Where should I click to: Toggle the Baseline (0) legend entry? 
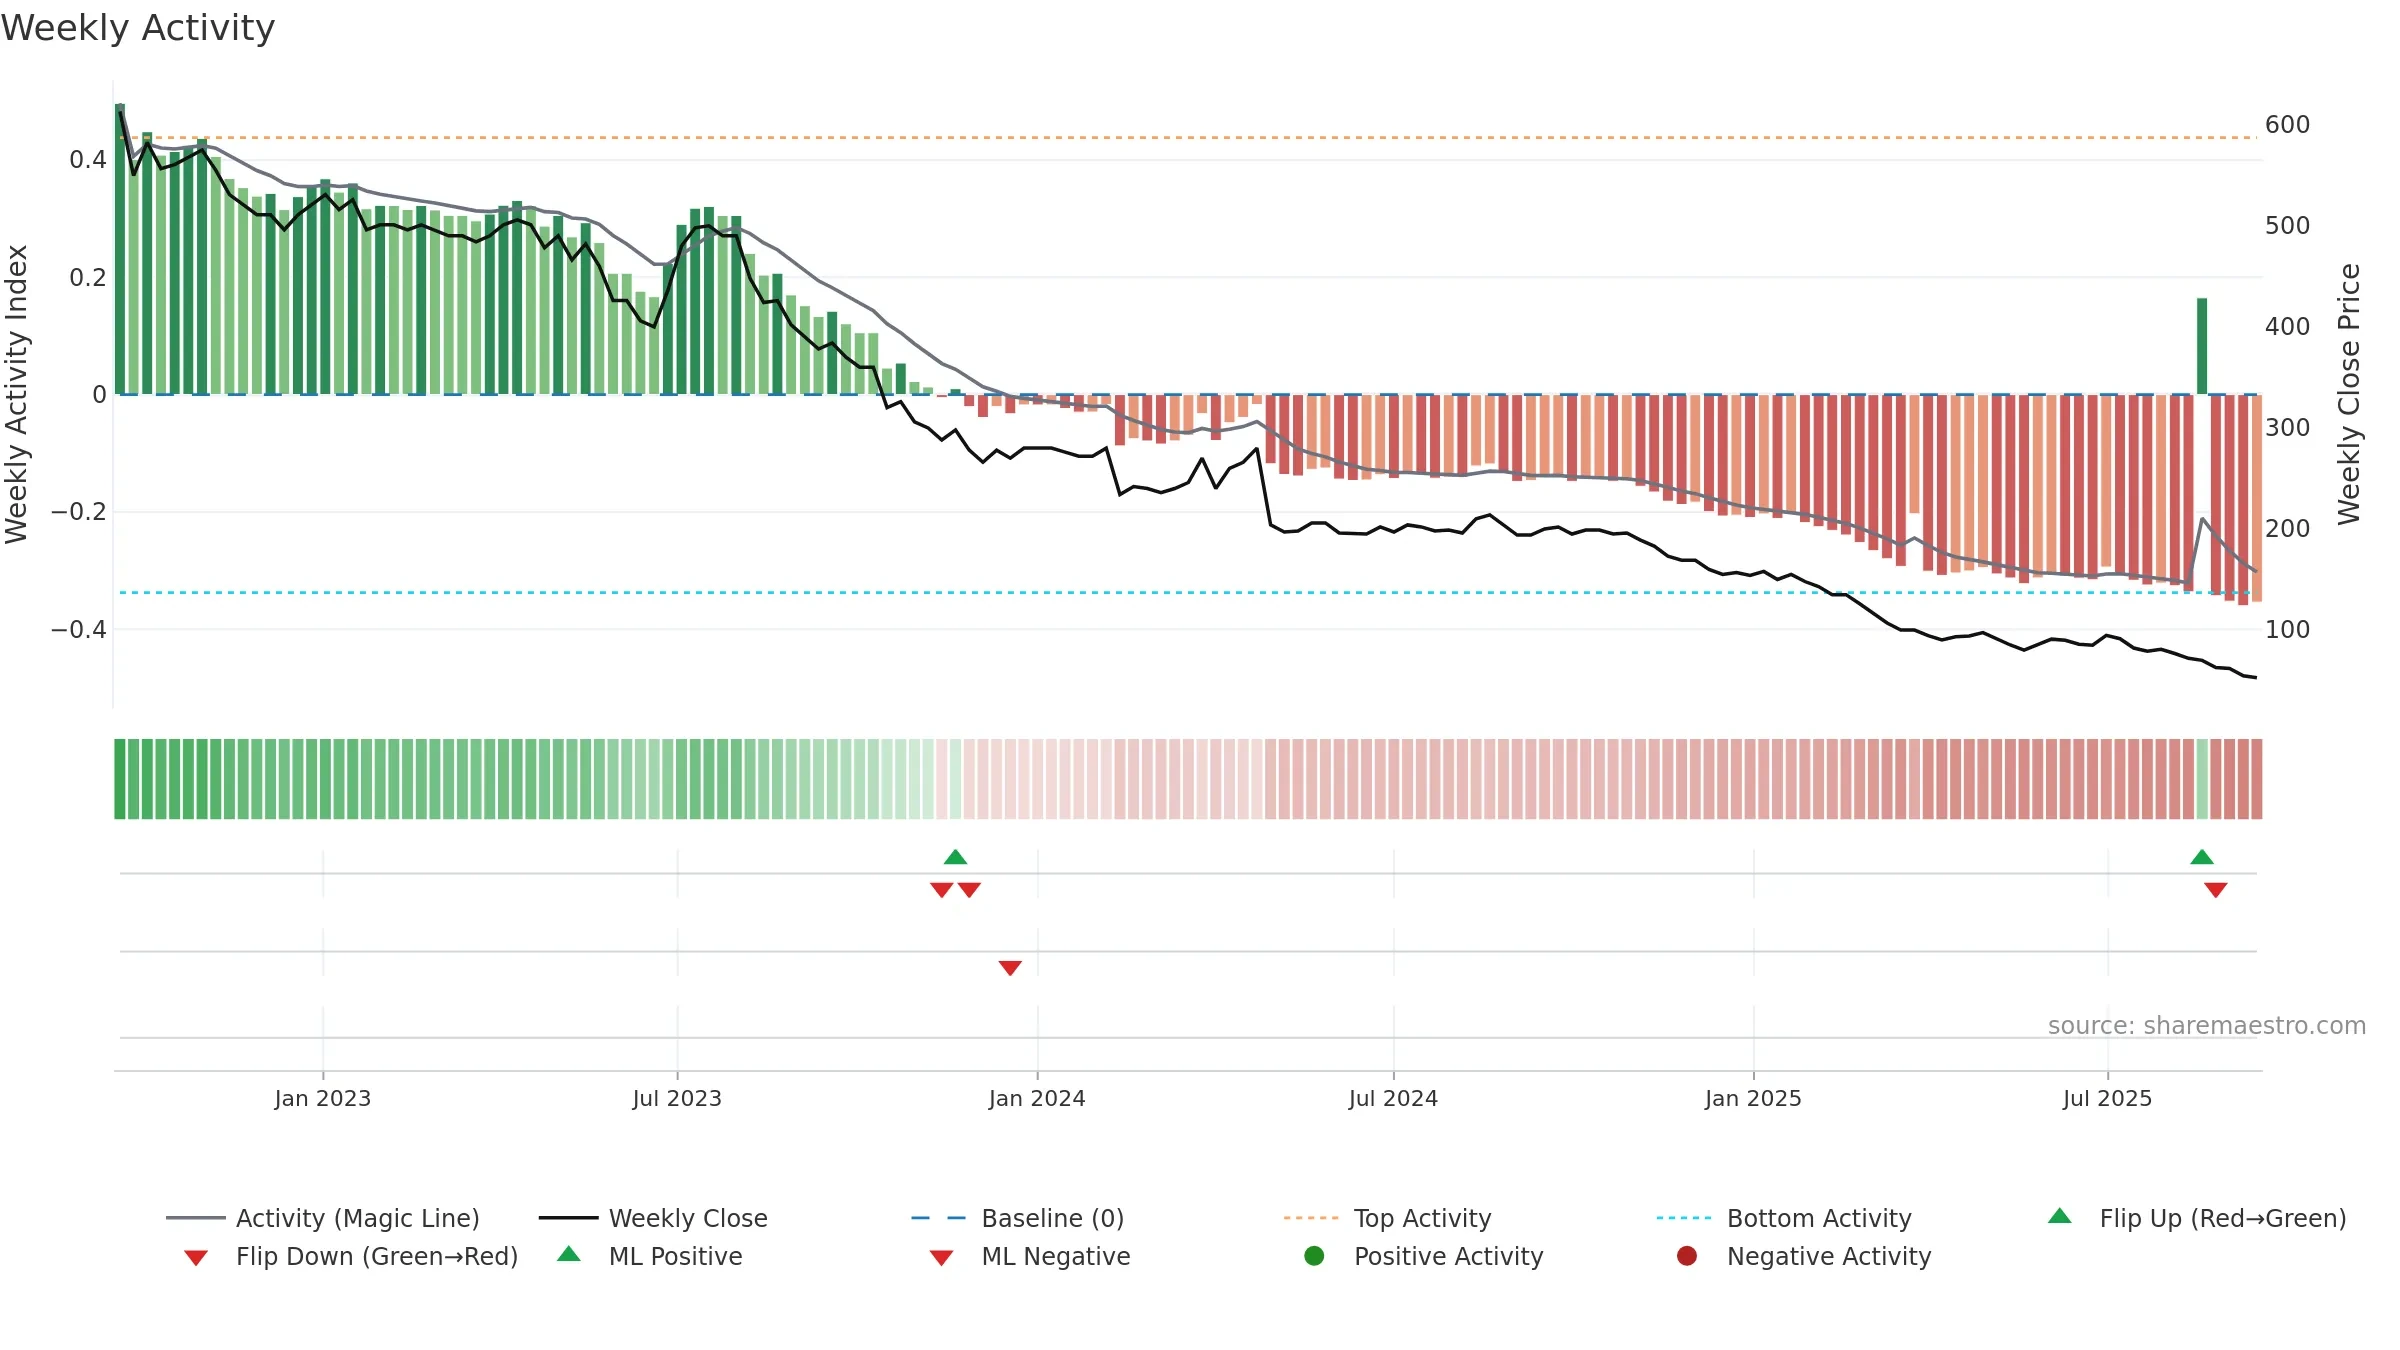(x=1018, y=1218)
